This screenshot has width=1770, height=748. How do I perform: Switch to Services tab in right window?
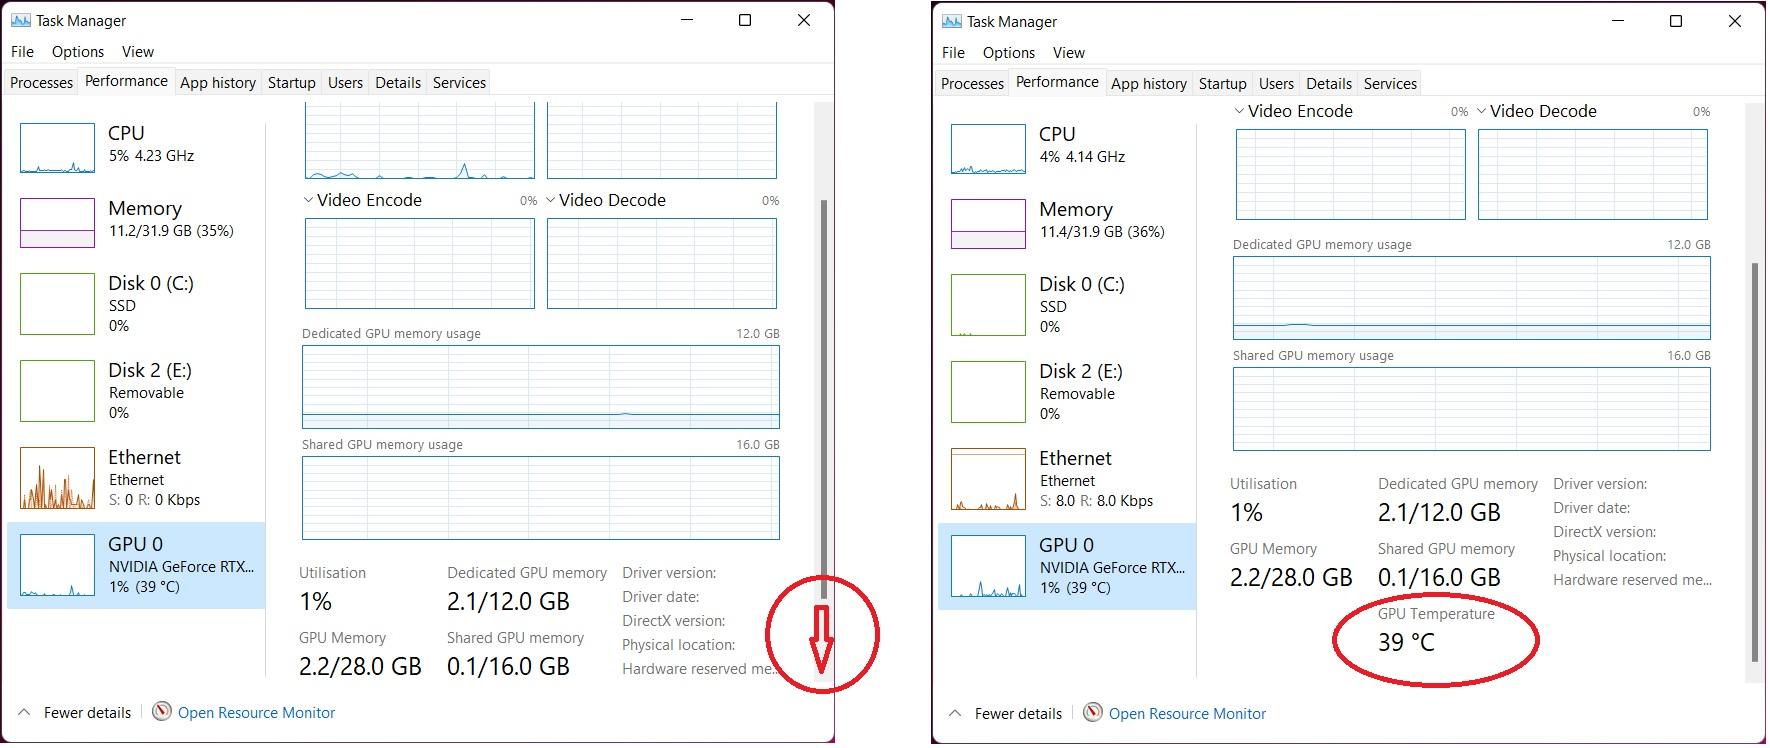point(1390,84)
